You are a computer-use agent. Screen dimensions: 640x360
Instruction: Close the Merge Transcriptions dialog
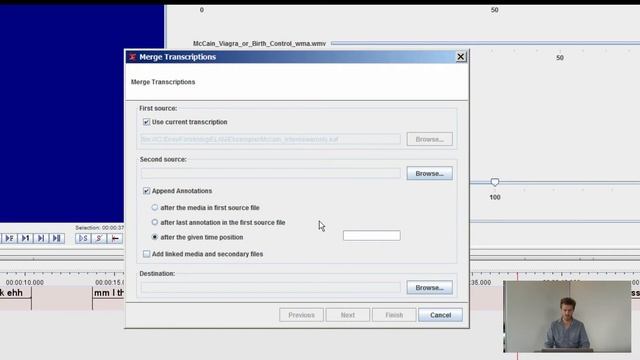point(460,57)
